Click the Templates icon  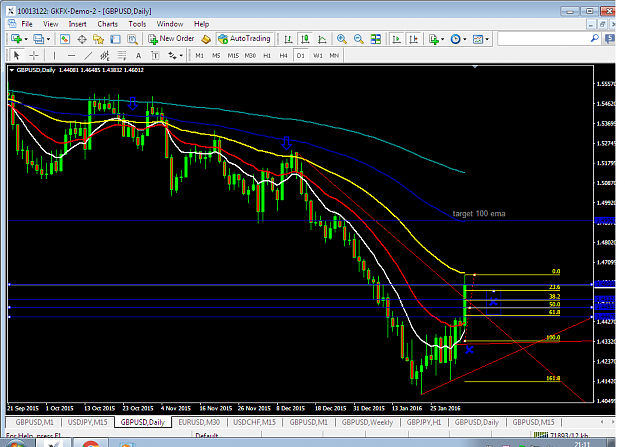478,39
